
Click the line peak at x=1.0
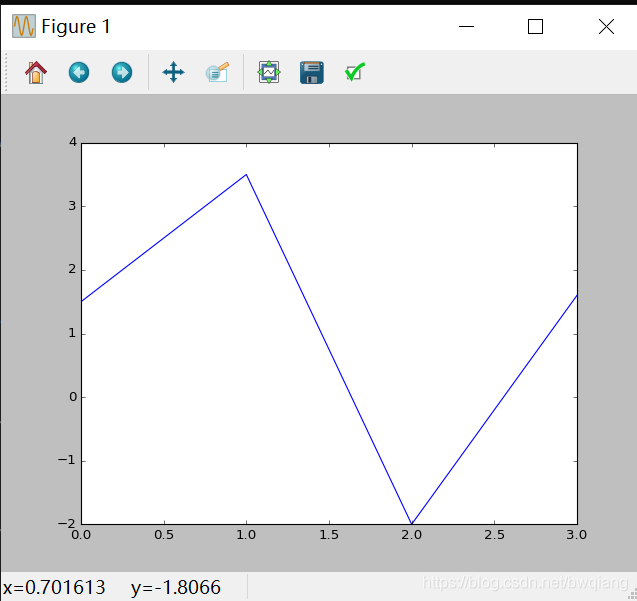tap(246, 175)
